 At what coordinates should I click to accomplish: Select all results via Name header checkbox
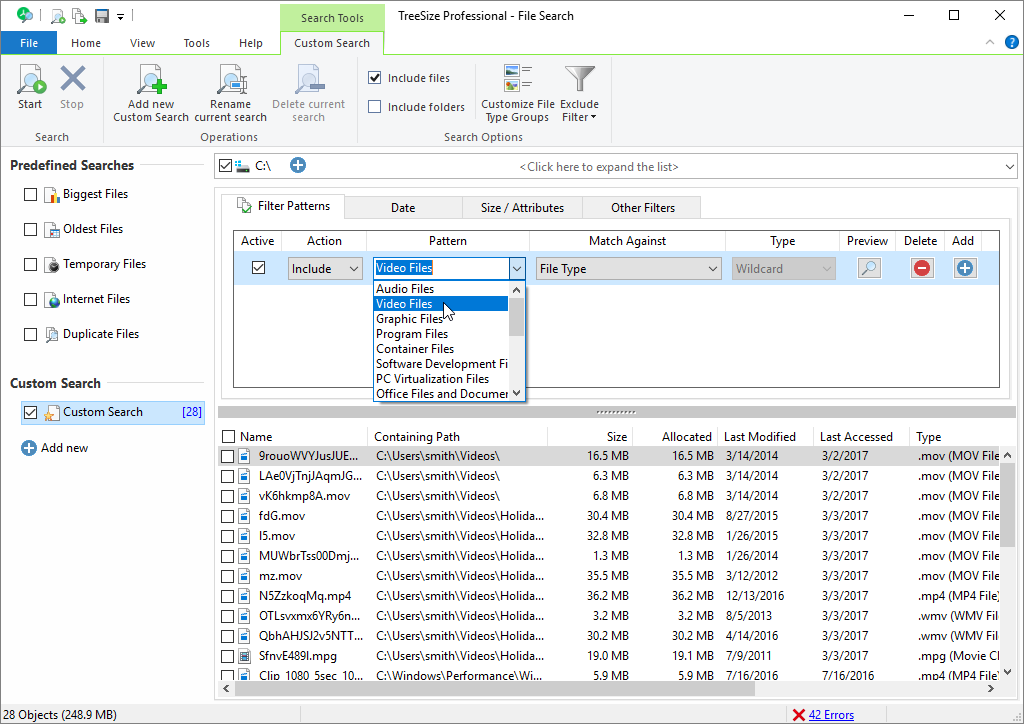228,437
